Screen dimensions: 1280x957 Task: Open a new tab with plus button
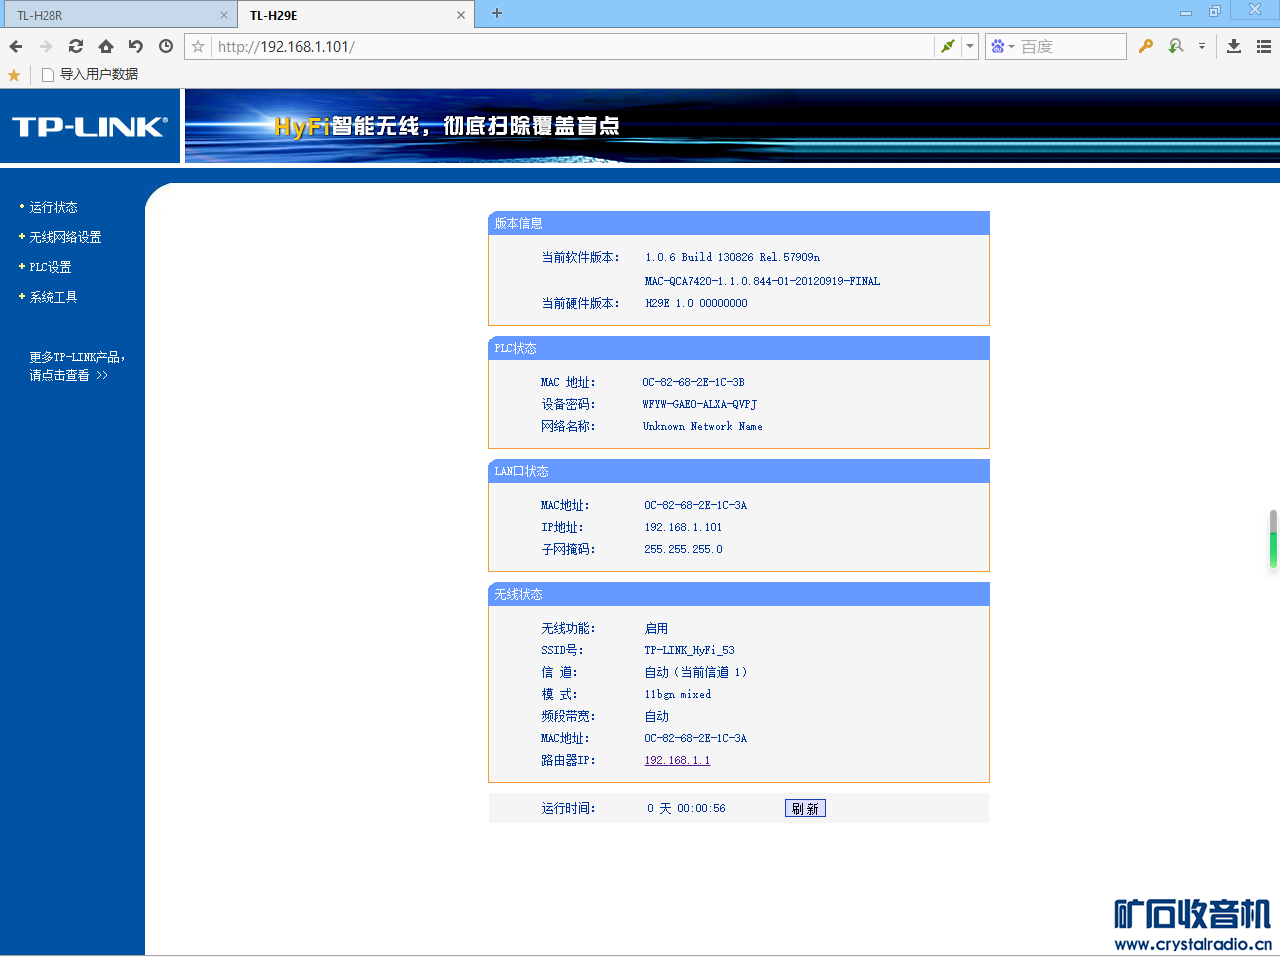pyautogui.click(x=497, y=13)
